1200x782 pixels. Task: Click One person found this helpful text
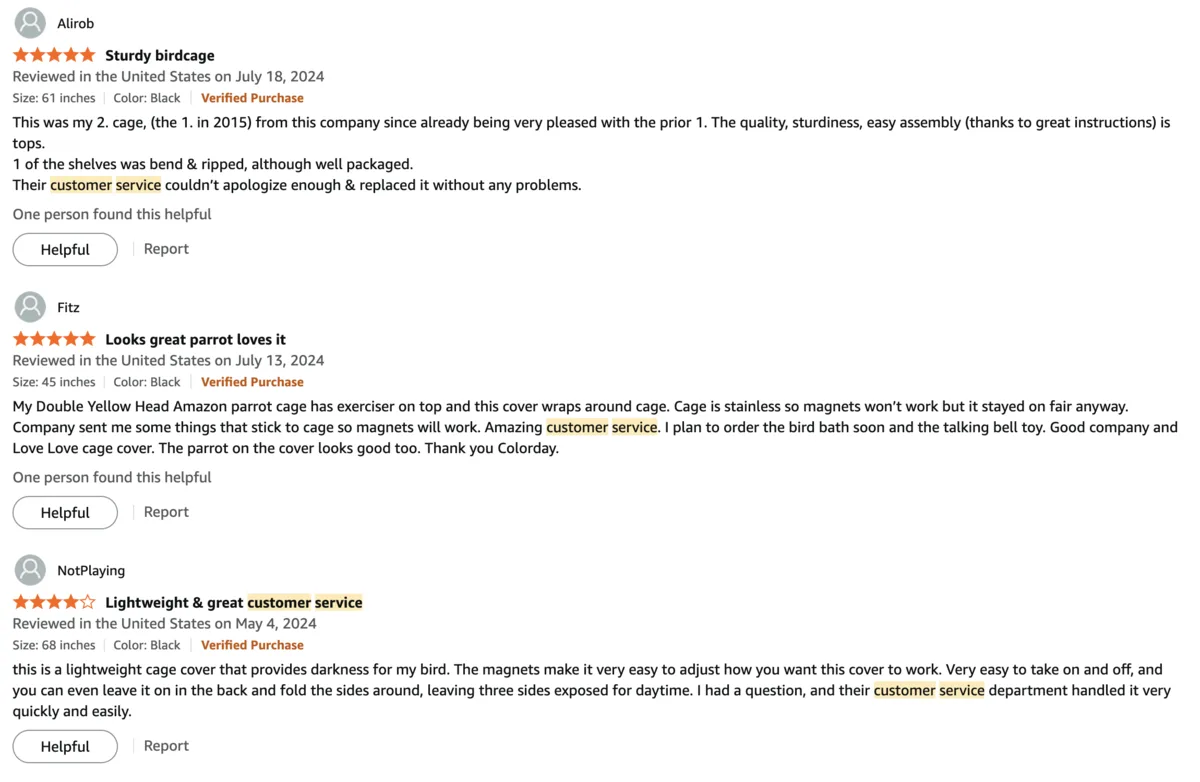(111, 213)
